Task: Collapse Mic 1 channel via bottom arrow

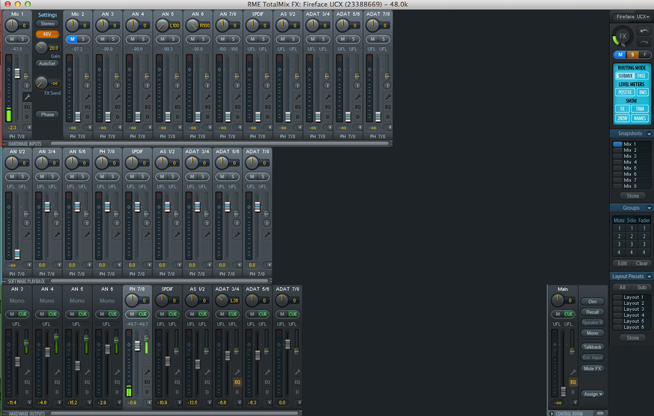Action: click(29, 127)
